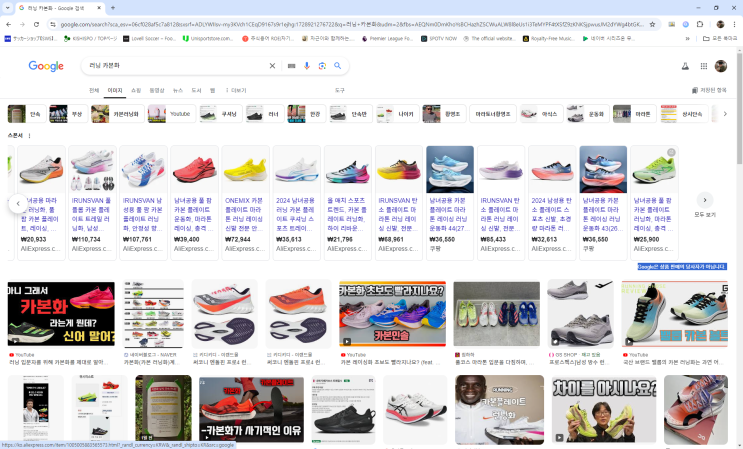Select the 이미지 tab
The image size is (743, 449).
115,90
